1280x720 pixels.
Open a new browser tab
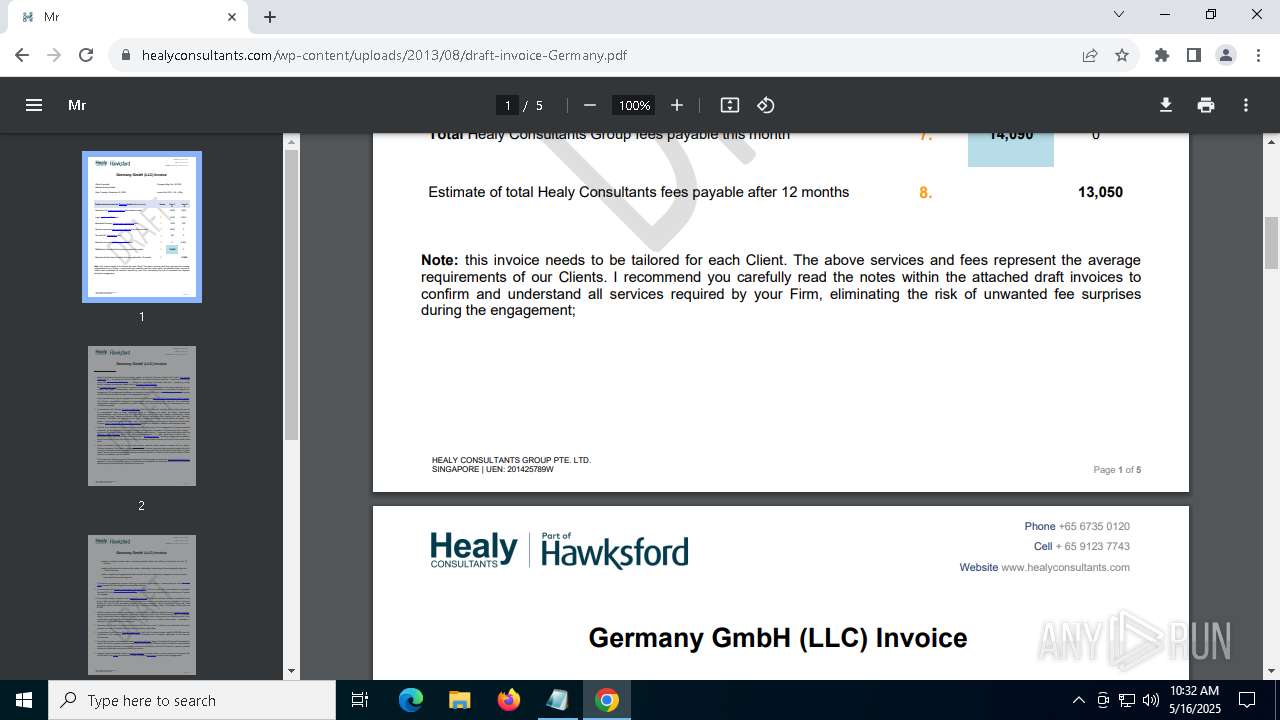[x=270, y=17]
